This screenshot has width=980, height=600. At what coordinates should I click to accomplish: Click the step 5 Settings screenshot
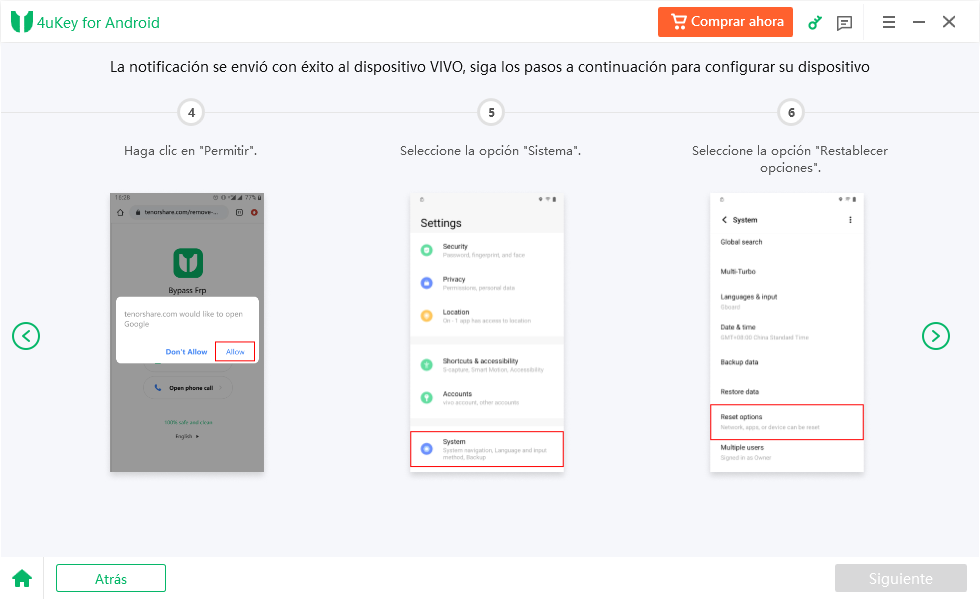point(487,332)
